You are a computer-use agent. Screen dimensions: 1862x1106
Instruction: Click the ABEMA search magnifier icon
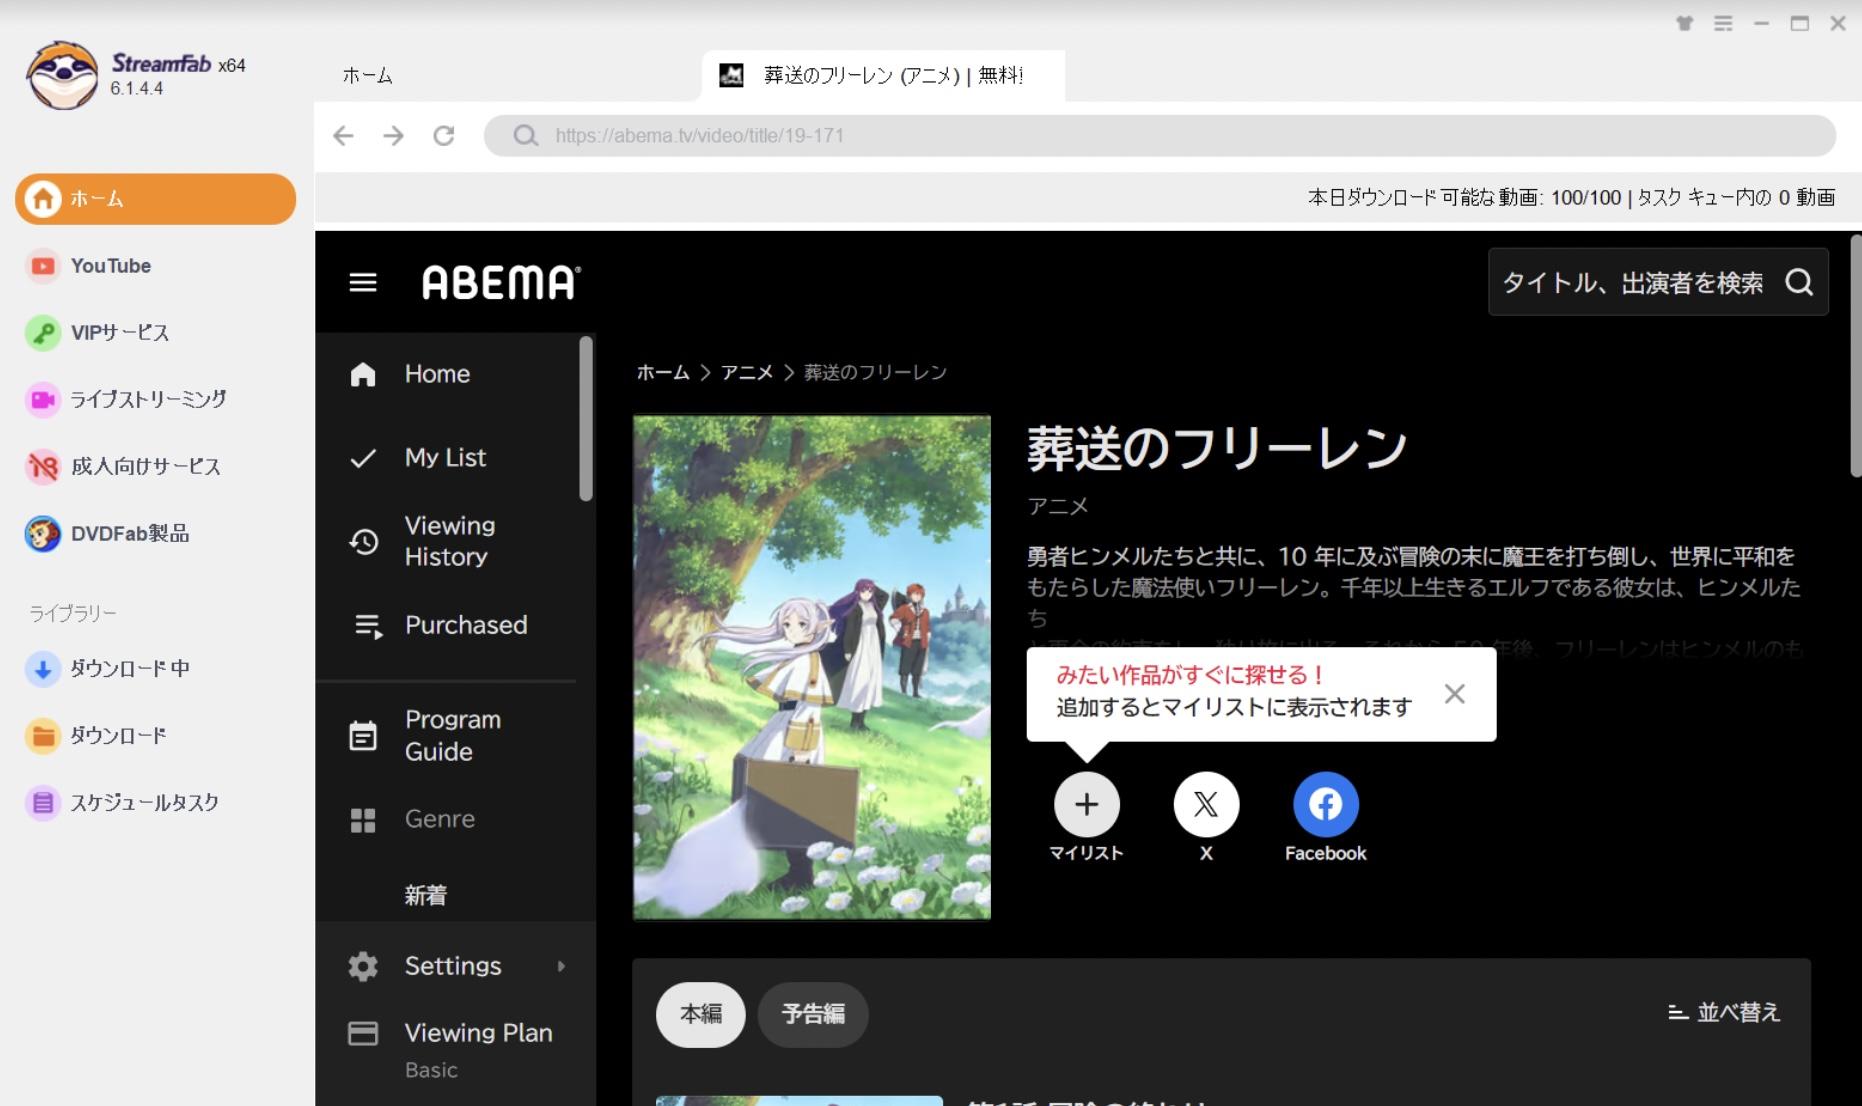pyautogui.click(x=1799, y=283)
